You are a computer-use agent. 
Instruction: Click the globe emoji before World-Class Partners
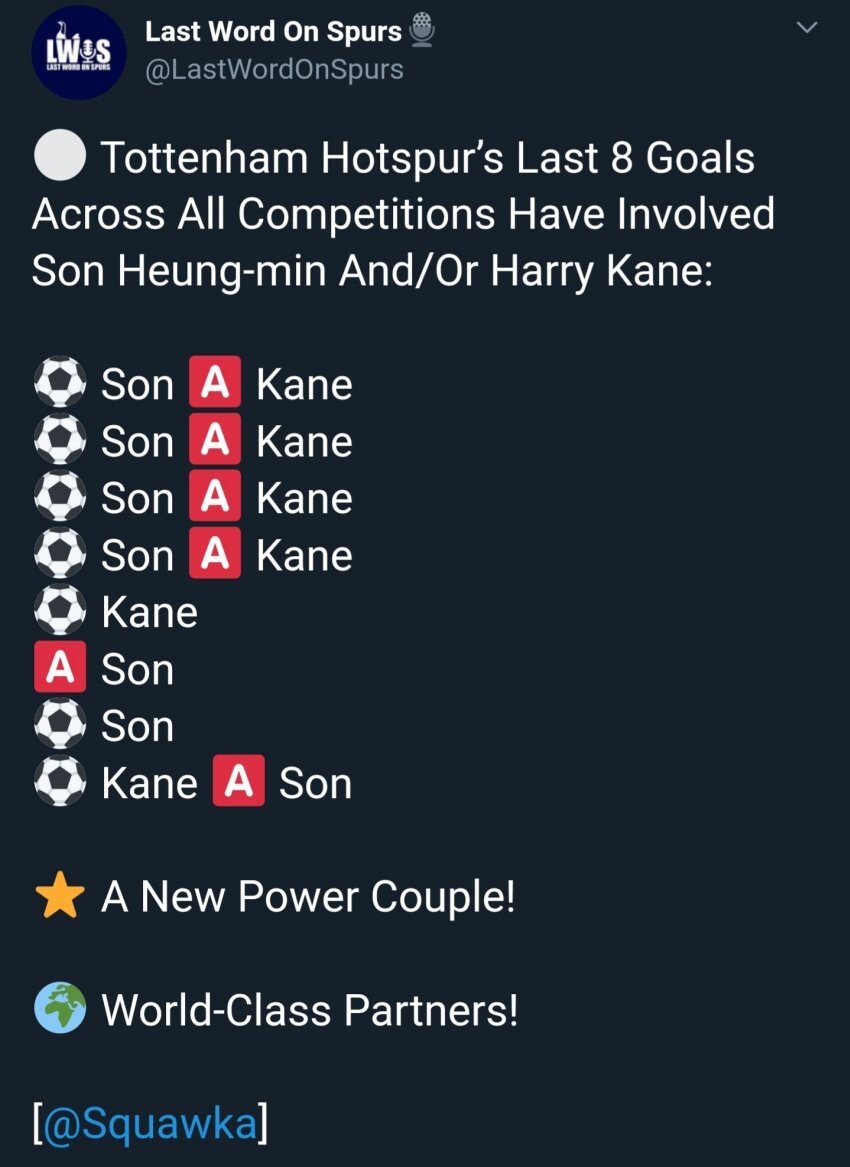pos(60,1010)
